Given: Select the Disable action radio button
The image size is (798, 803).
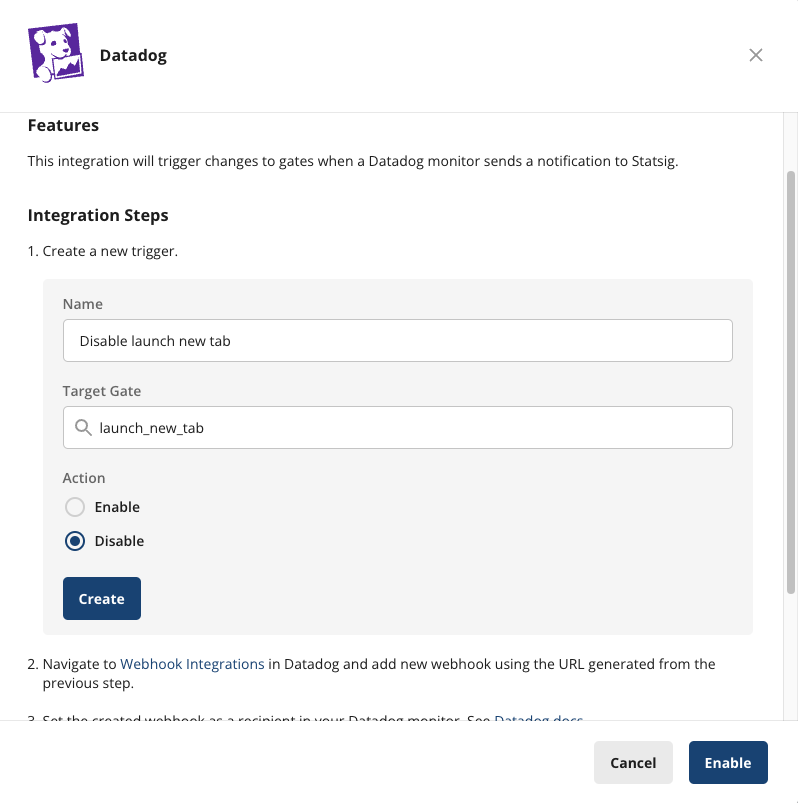Looking at the screenshot, I should [x=74, y=541].
